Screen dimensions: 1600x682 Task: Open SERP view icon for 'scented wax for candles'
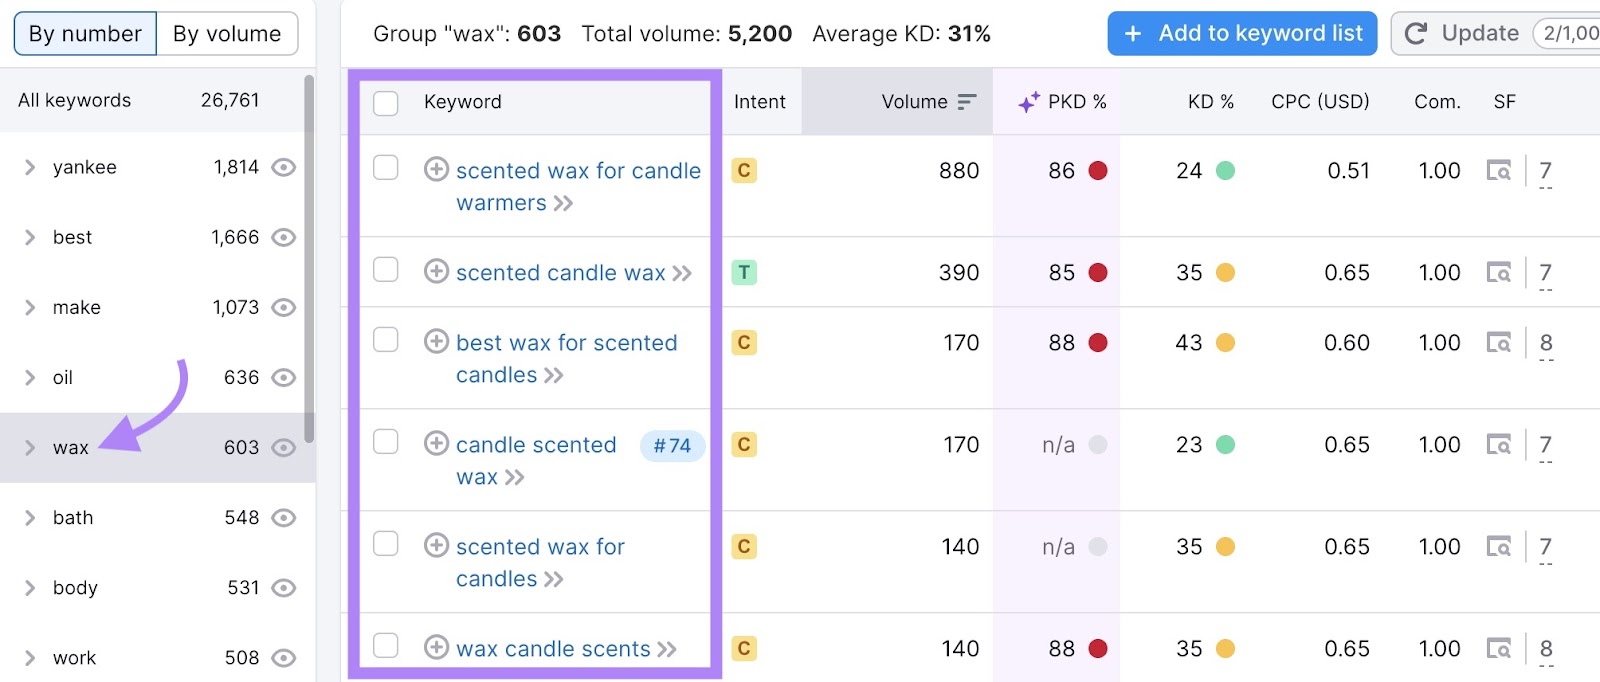[1498, 547]
